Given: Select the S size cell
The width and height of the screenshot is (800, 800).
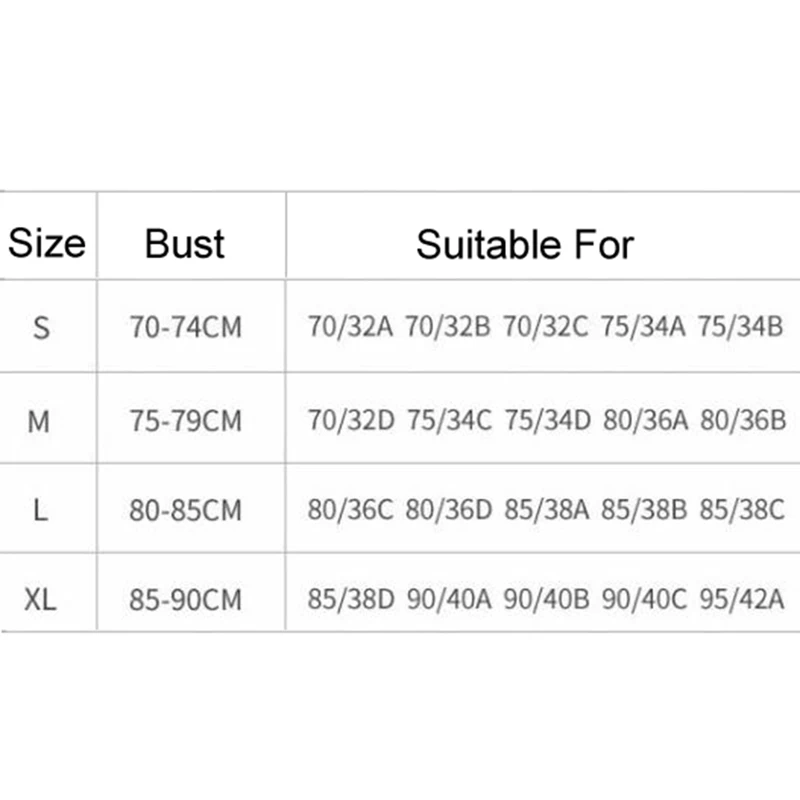Looking at the screenshot, I should click(41, 328).
